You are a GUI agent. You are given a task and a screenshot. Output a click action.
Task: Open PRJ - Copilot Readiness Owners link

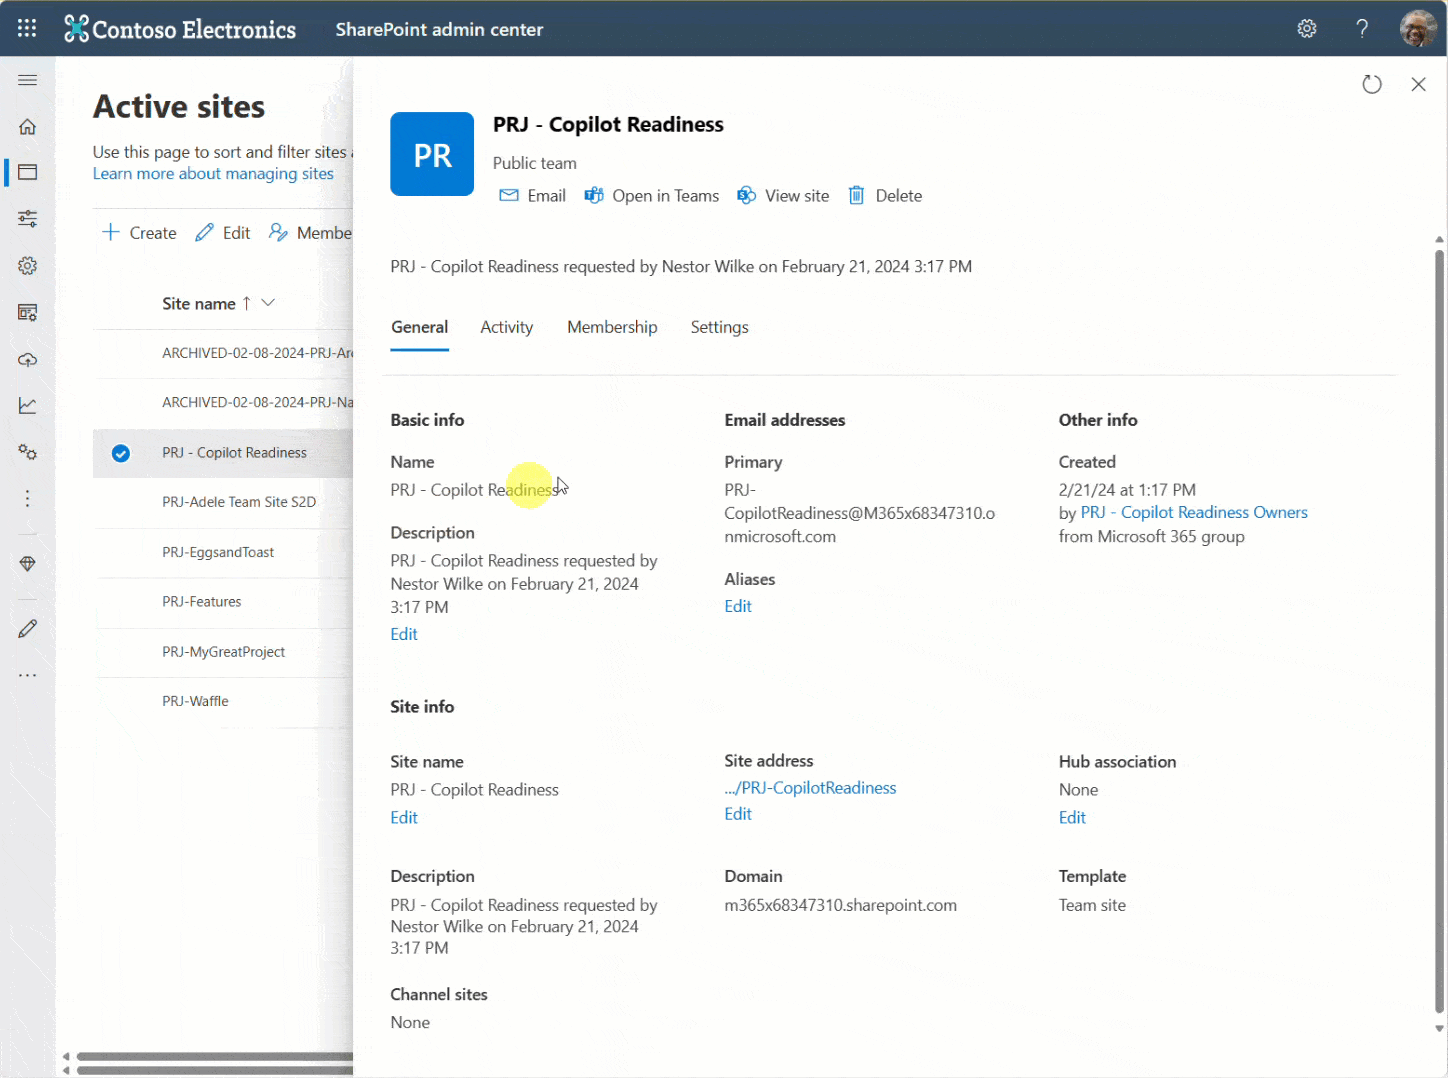click(1193, 512)
